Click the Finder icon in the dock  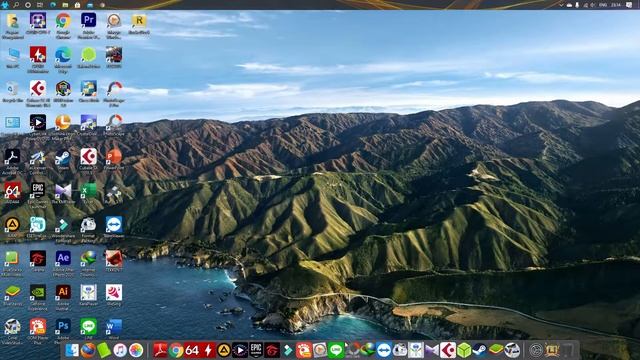pos(72,350)
